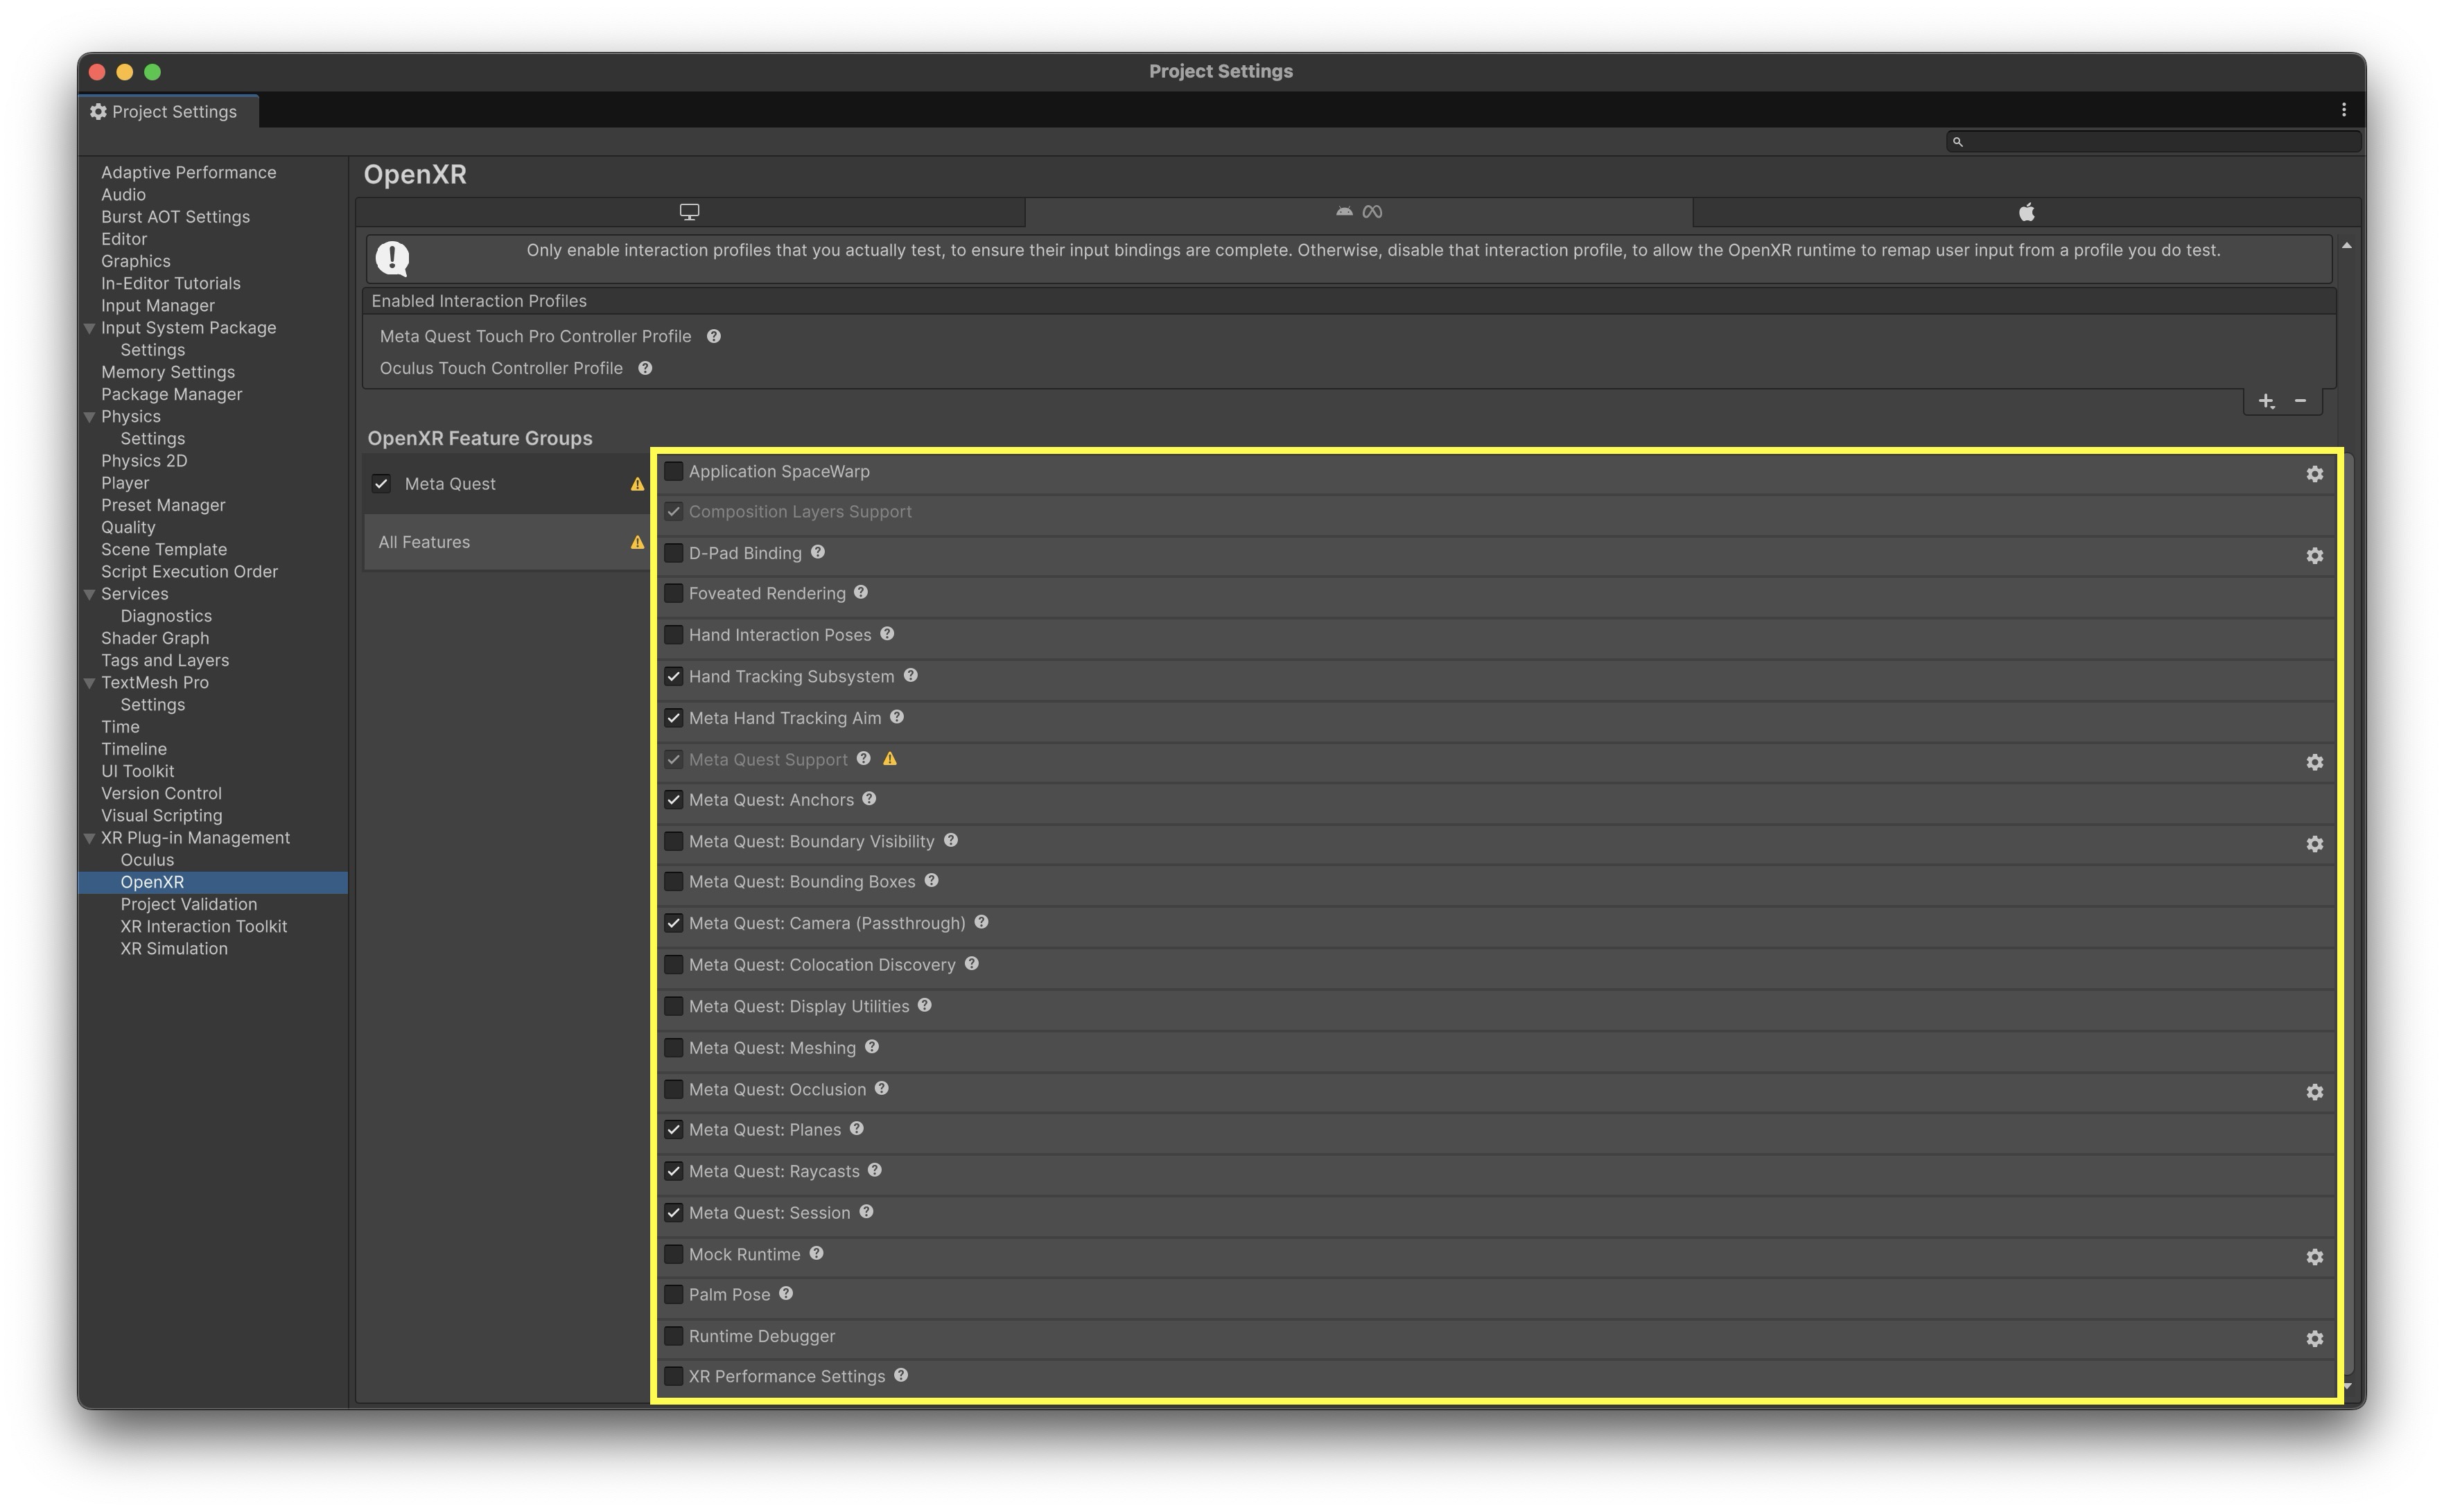Click warning icon beside Meta Quest Support
Viewport: 2444px width, 1512px height.
tap(890, 759)
